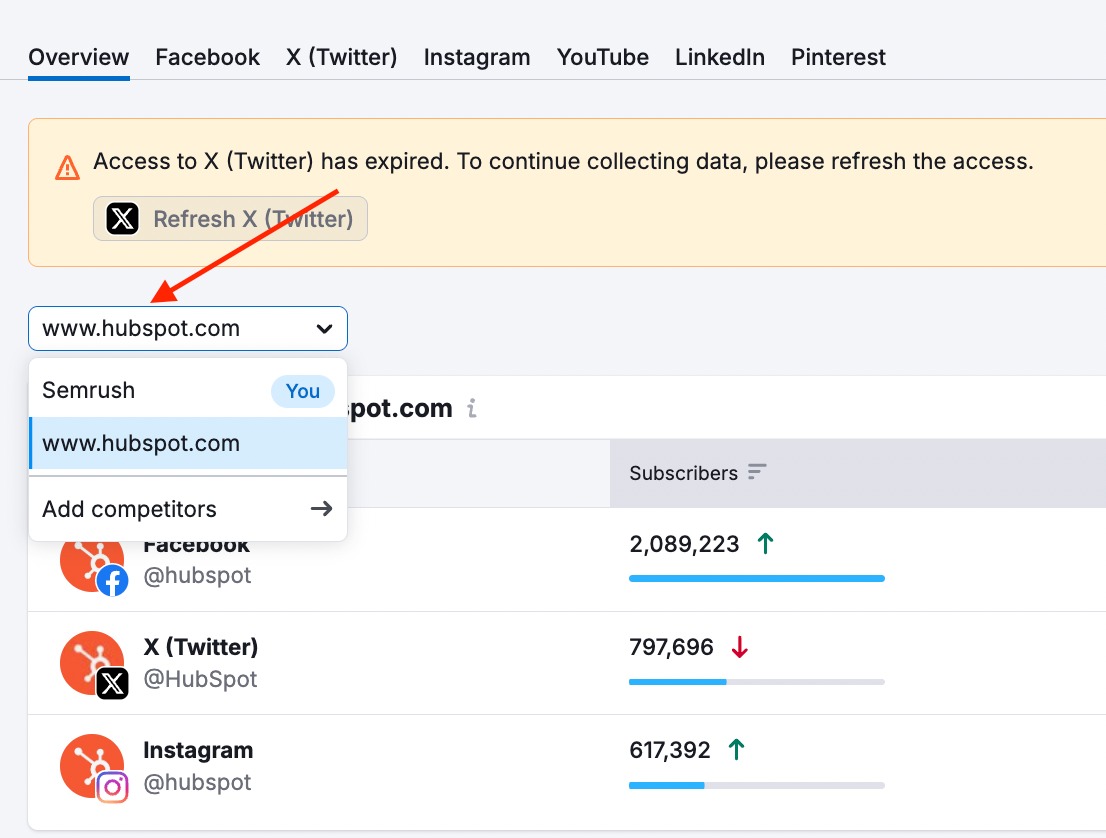Select Semrush from the dropdown list
This screenshot has height=838, width=1106.
[188, 390]
